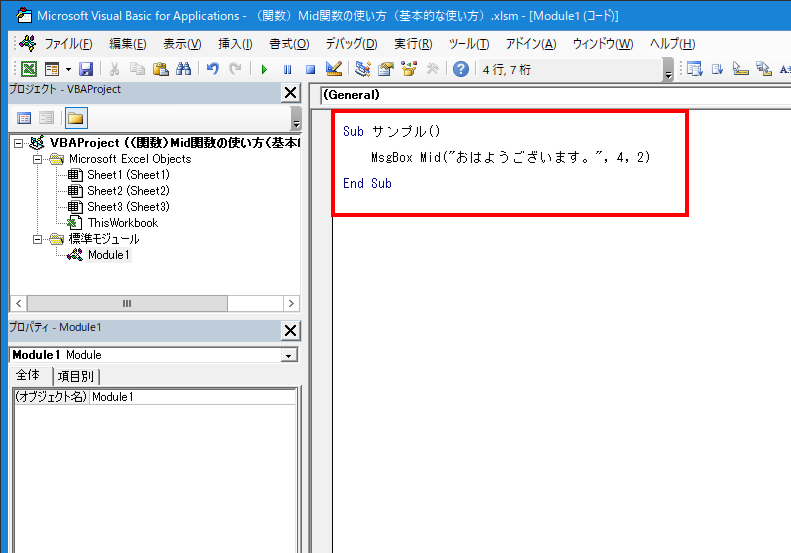Open the Module1 Module object dropdown
The image size is (791, 553).
289,356
